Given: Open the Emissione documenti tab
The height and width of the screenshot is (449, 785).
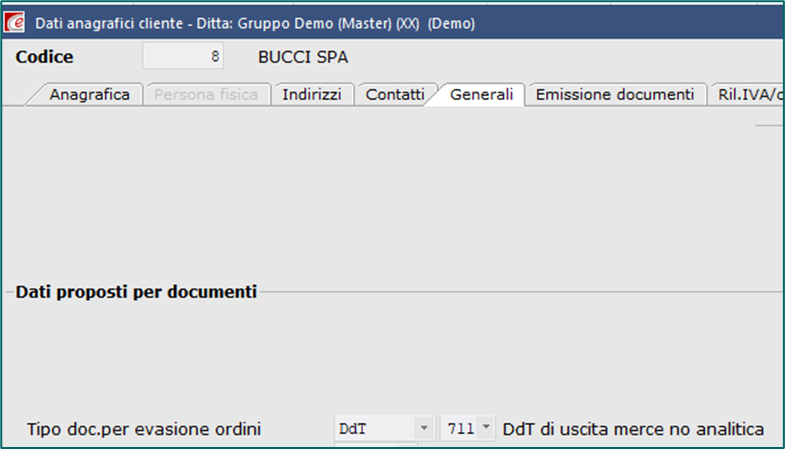Looking at the screenshot, I should [x=615, y=94].
